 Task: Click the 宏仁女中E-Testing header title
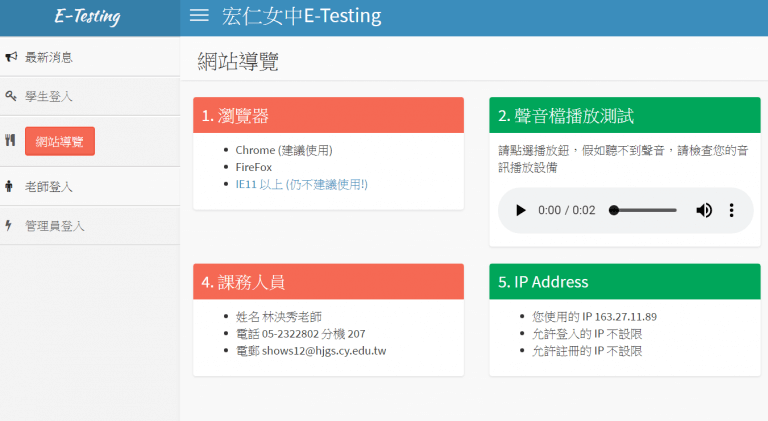pos(301,17)
